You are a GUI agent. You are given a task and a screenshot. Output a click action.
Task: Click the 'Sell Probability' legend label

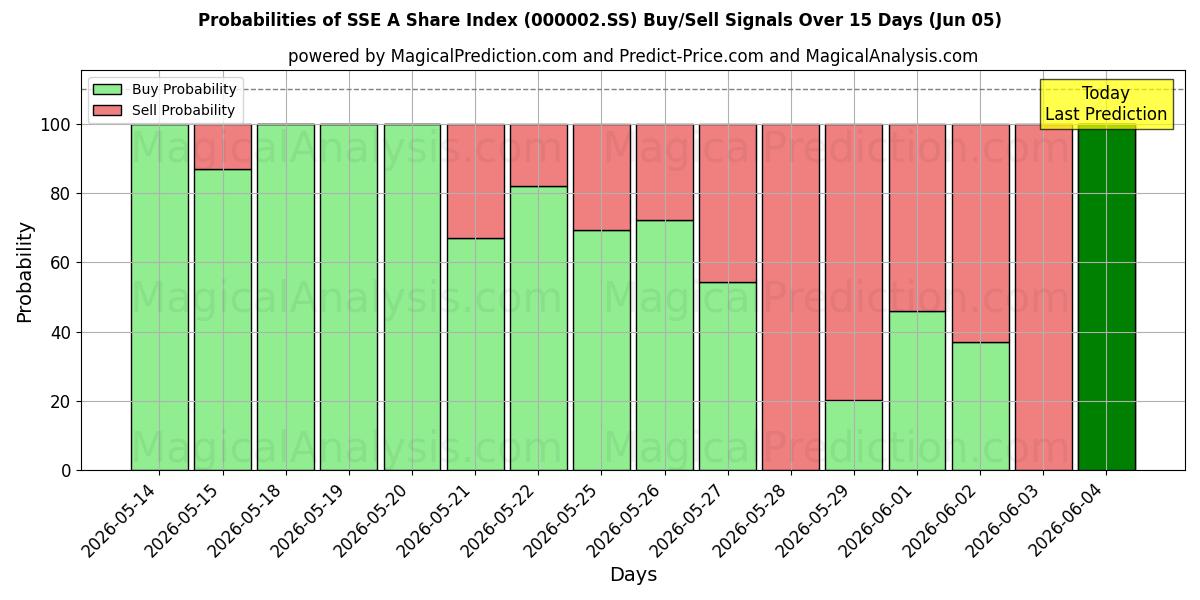183,110
